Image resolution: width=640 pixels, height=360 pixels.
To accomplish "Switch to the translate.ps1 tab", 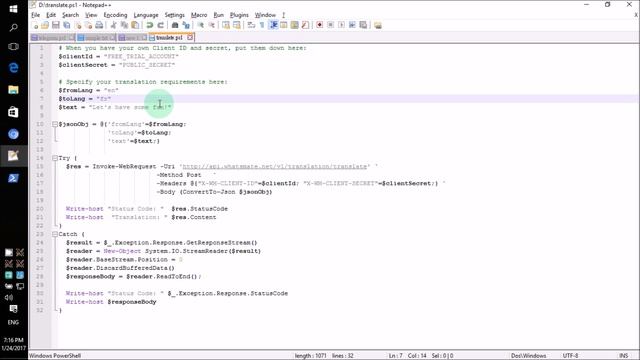I will click(x=169, y=38).
